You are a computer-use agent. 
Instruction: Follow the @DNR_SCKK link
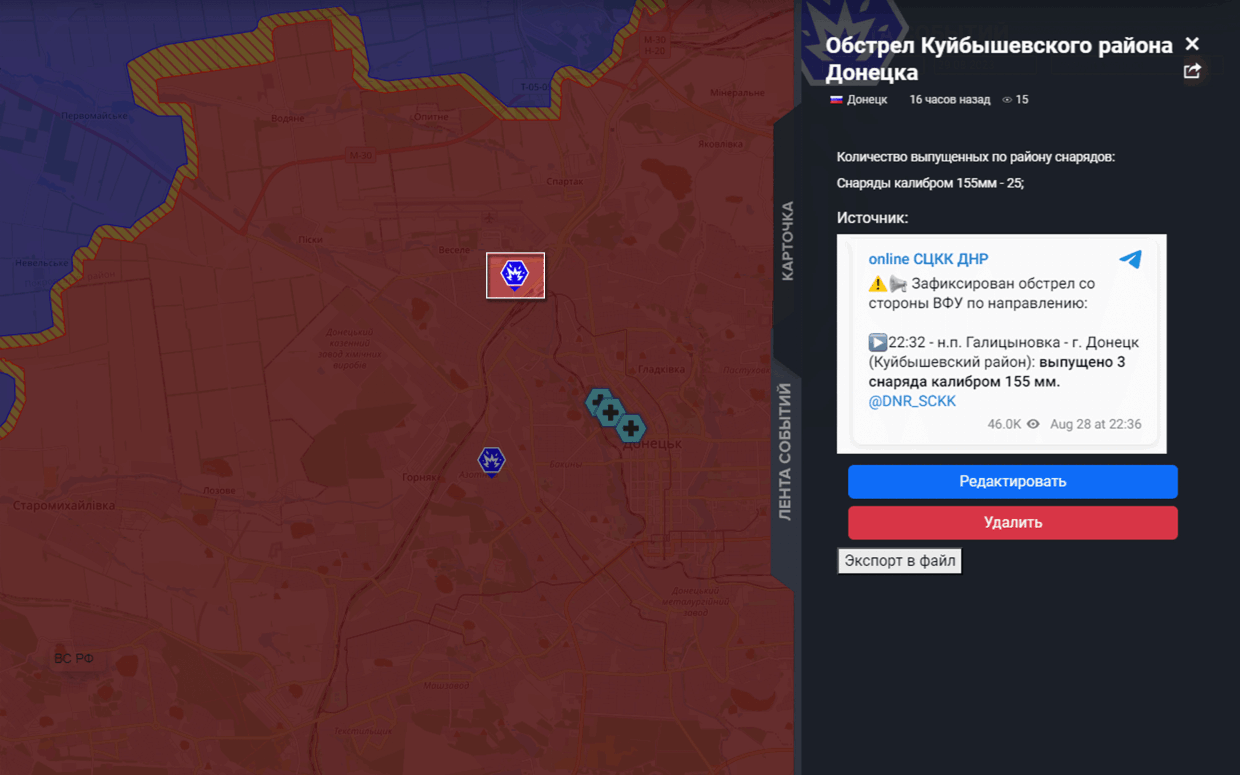point(912,401)
